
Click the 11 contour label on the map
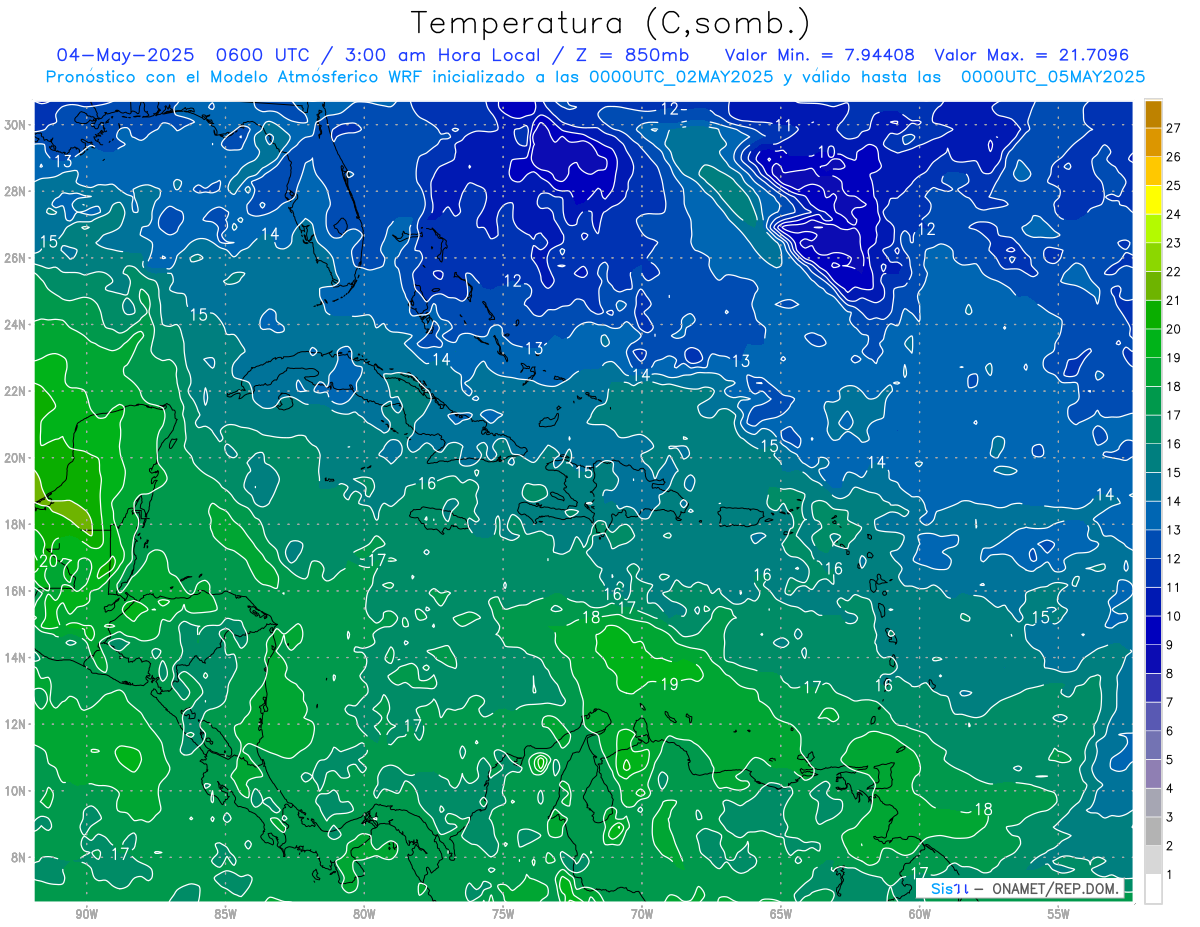[783, 126]
